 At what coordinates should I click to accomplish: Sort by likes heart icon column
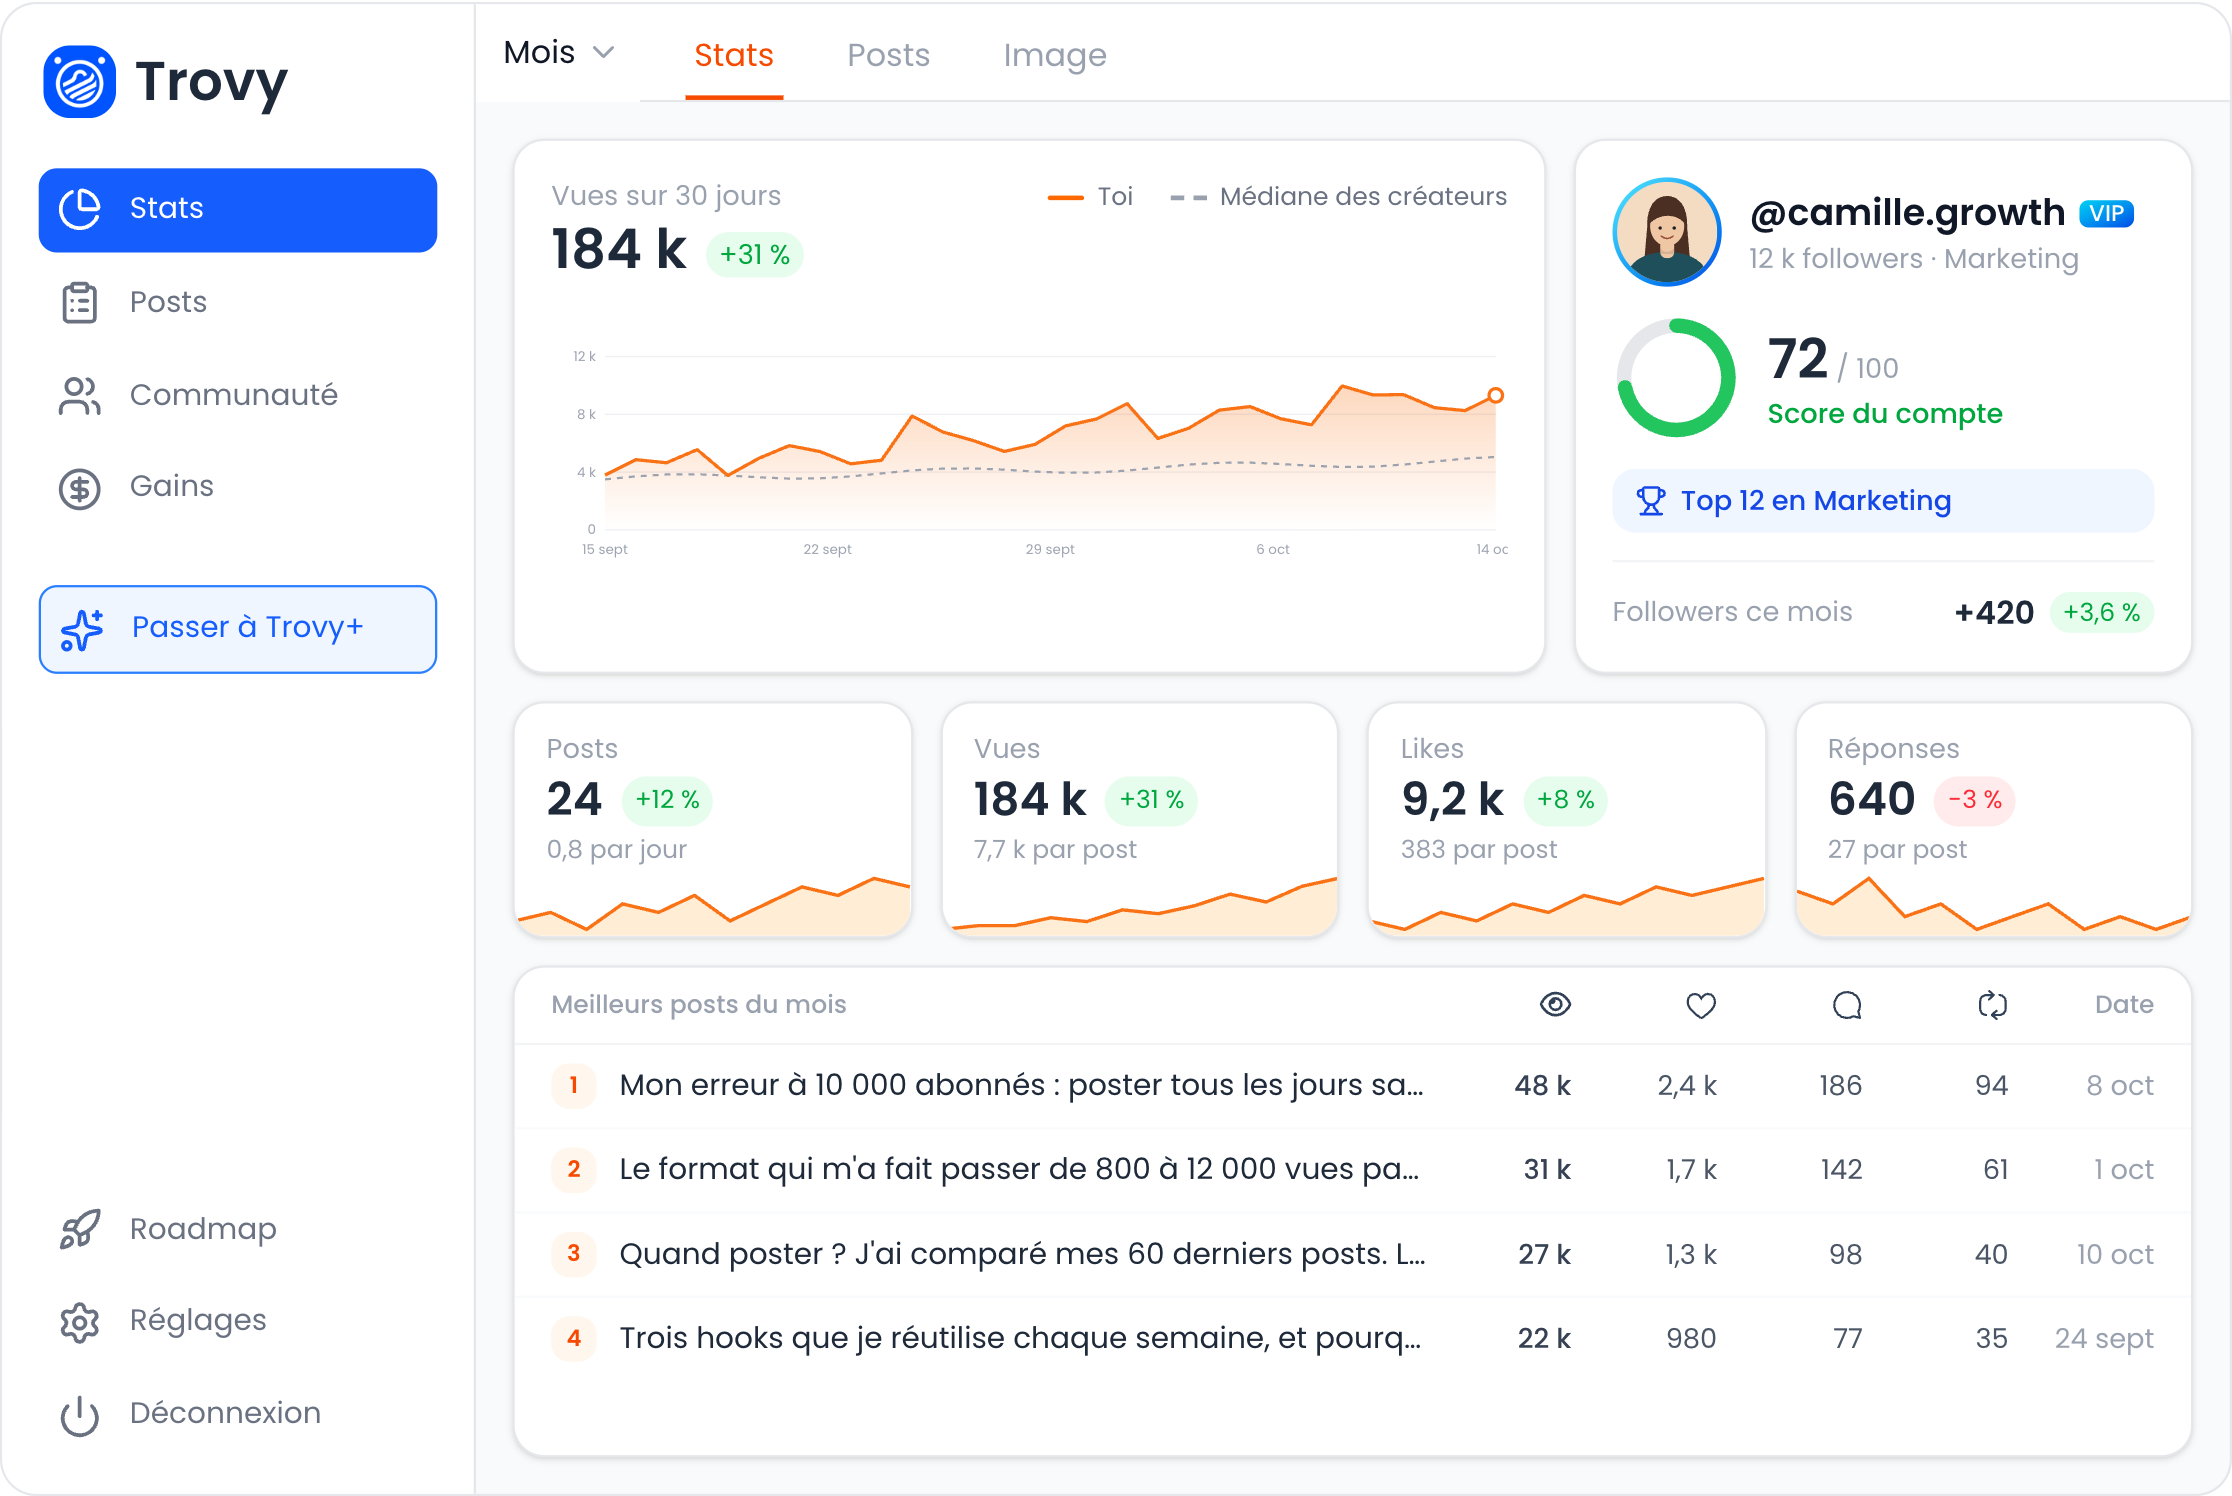[1701, 1005]
